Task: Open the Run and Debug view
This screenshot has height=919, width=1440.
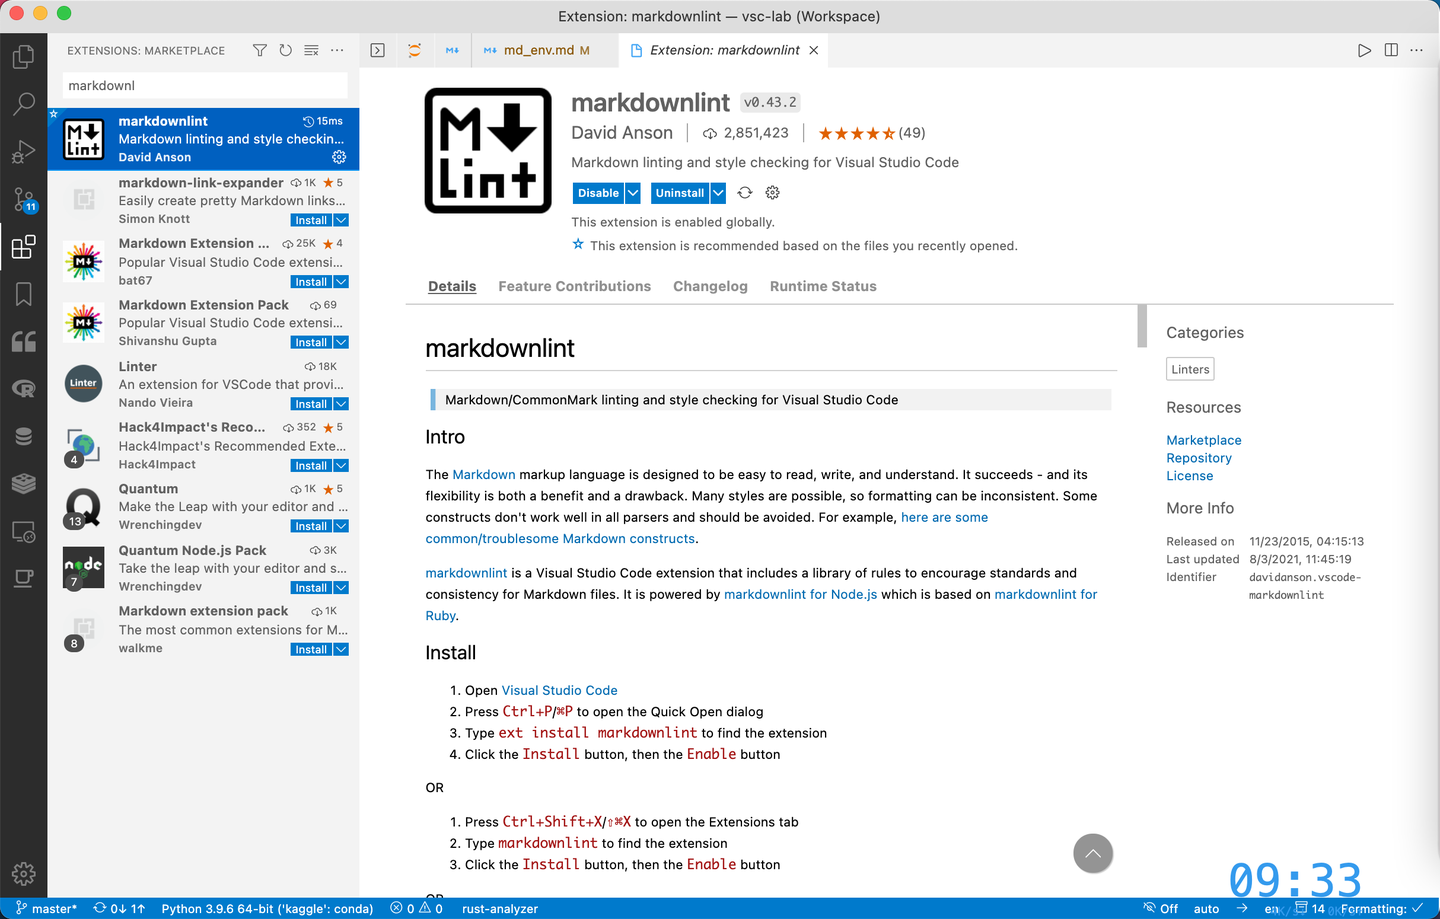Action: 24,151
